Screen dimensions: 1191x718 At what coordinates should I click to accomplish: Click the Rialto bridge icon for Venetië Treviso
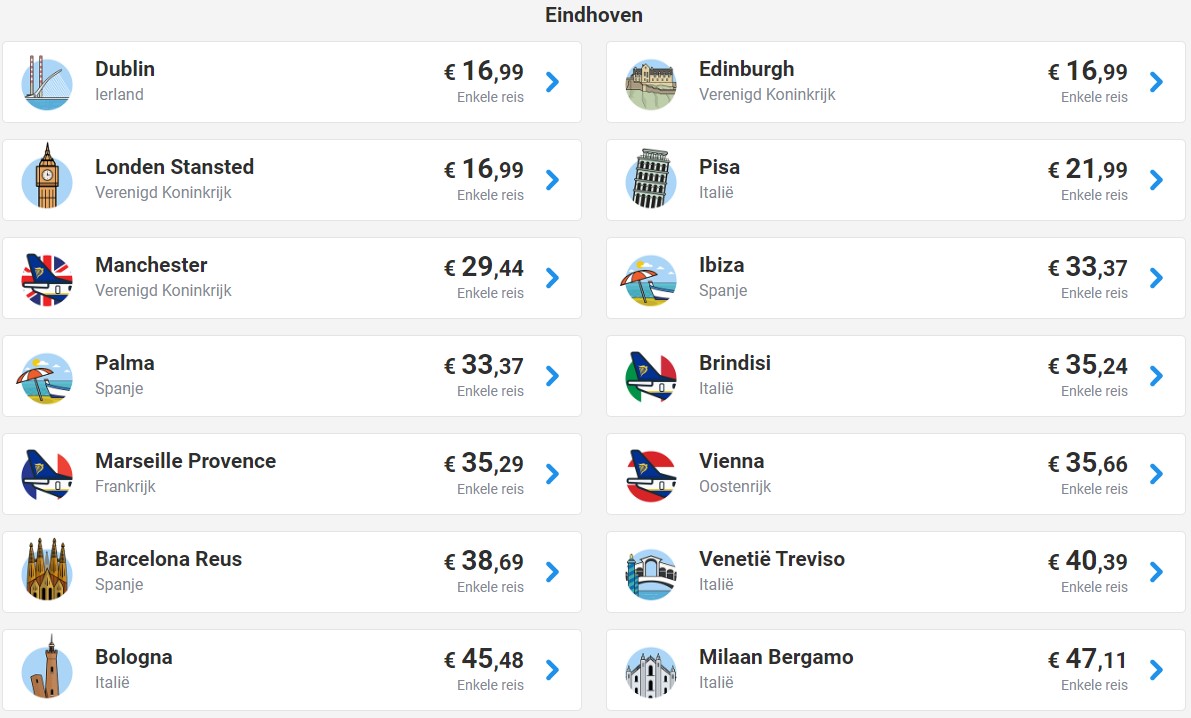point(651,574)
